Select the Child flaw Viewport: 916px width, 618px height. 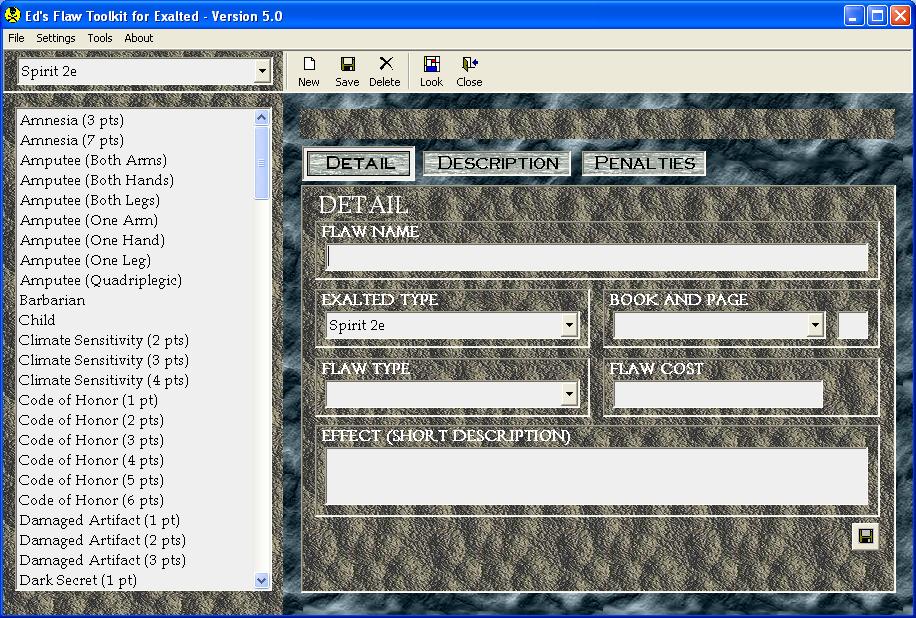click(x=37, y=320)
